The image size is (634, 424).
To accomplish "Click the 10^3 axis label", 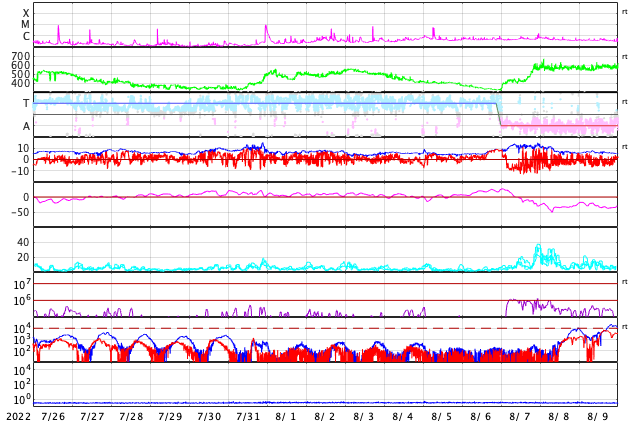I will 22,340.
